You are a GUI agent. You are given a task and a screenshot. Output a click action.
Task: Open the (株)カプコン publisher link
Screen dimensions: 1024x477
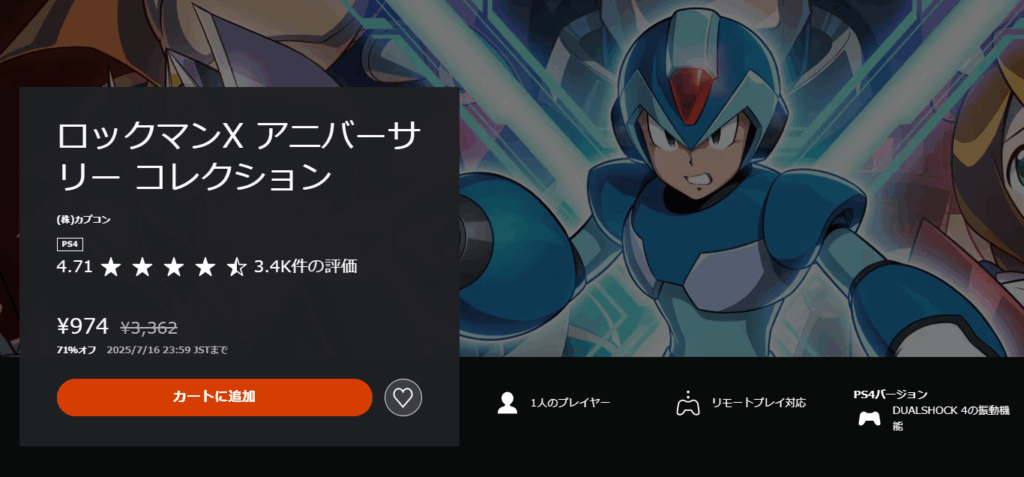[84, 220]
